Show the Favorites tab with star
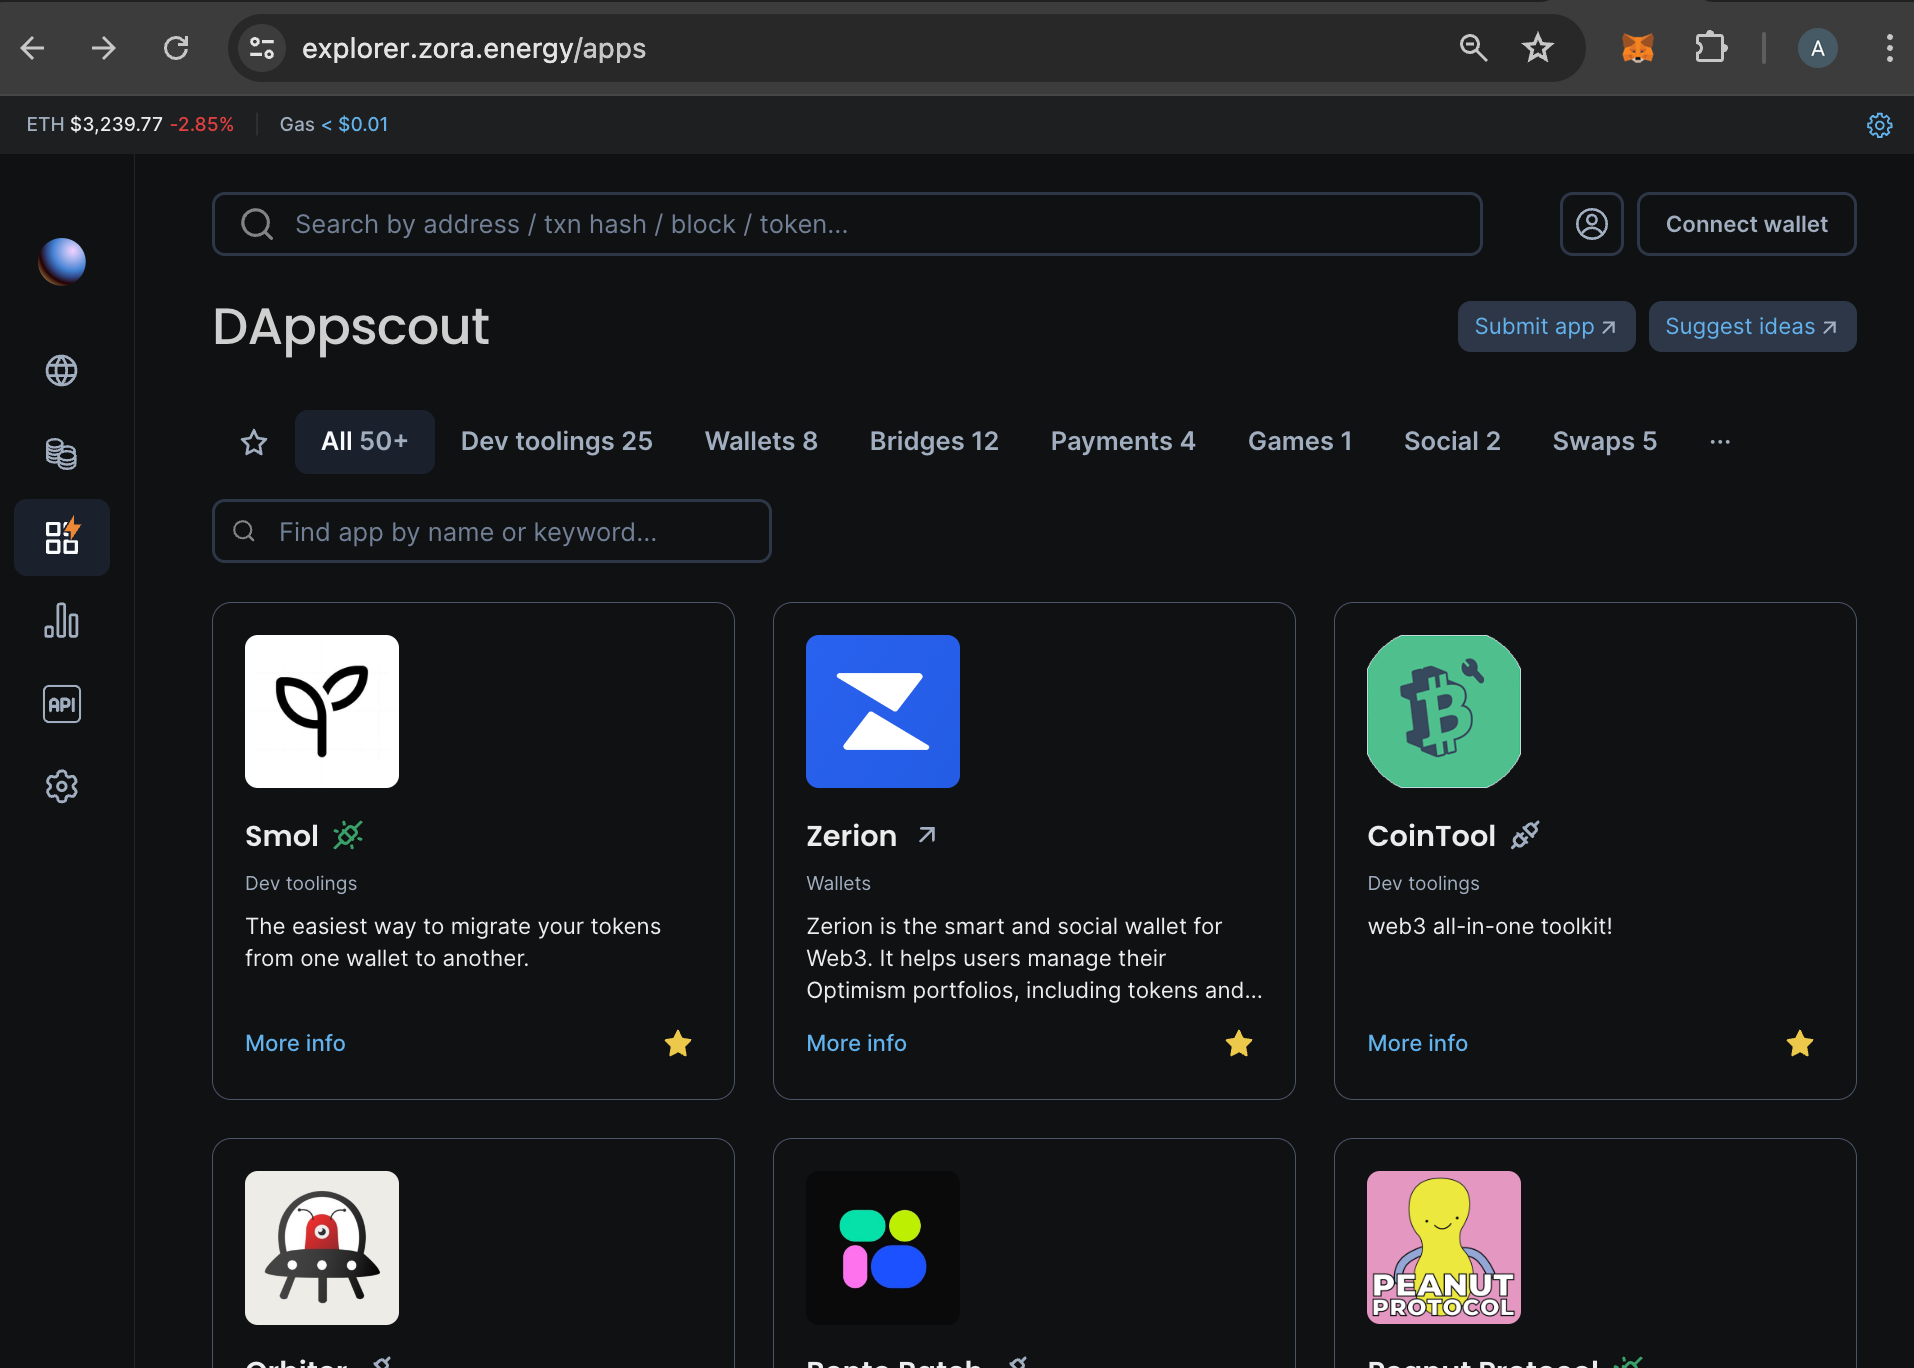This screenshot has width=1914, height=1368. click(254, 442)
